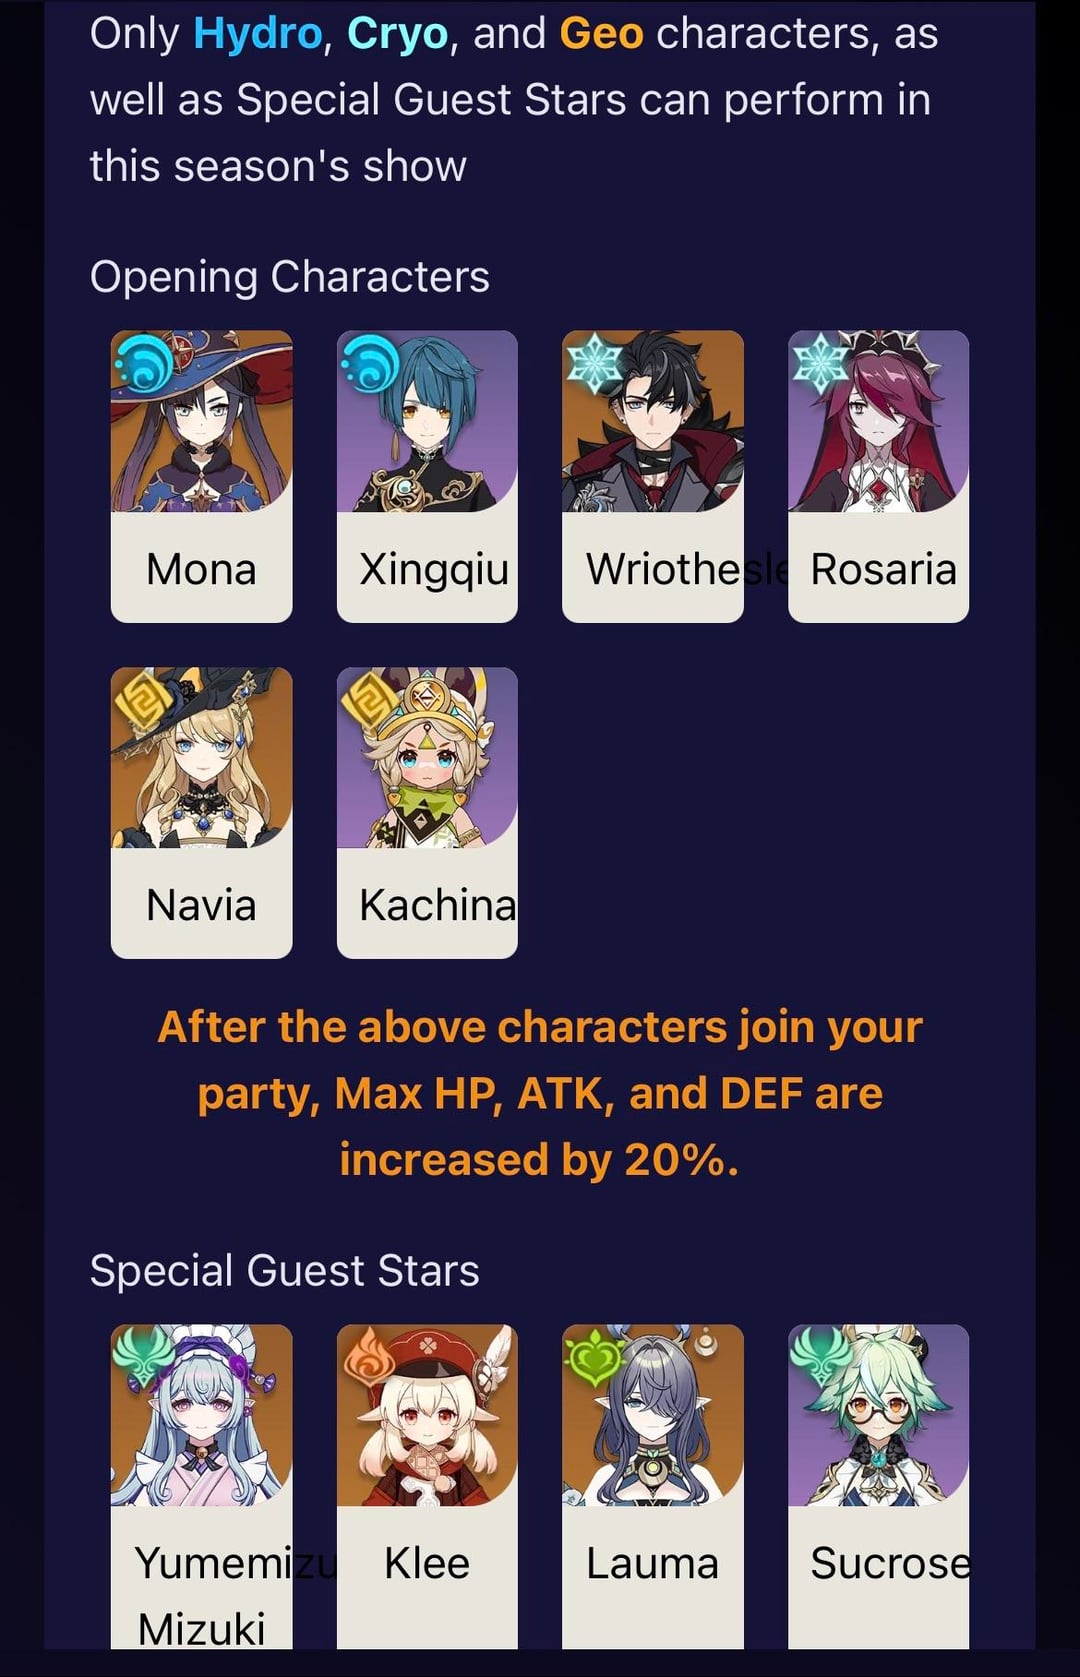Select Navia's character portrait
Image resolution: width=1080 pixels, height=1677 pixels.
(x=201, y=758)
